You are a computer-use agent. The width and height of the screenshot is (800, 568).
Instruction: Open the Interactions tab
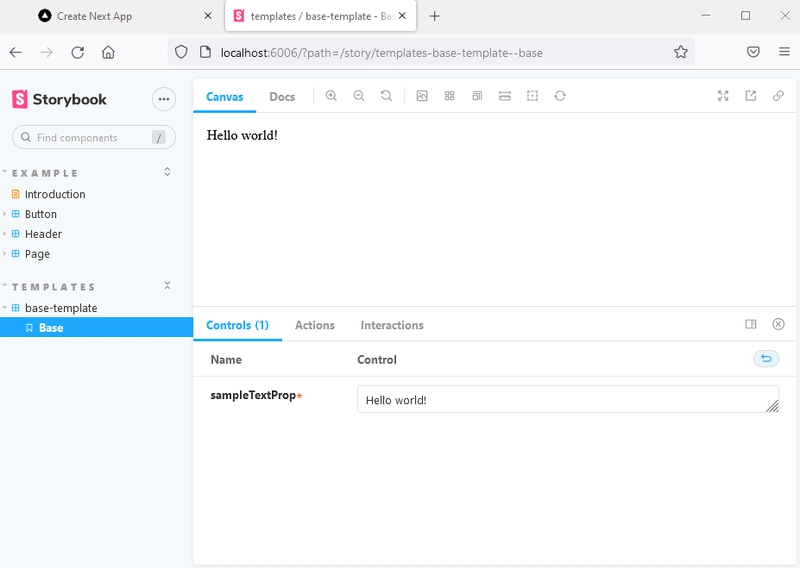click(x=392, y=325)
